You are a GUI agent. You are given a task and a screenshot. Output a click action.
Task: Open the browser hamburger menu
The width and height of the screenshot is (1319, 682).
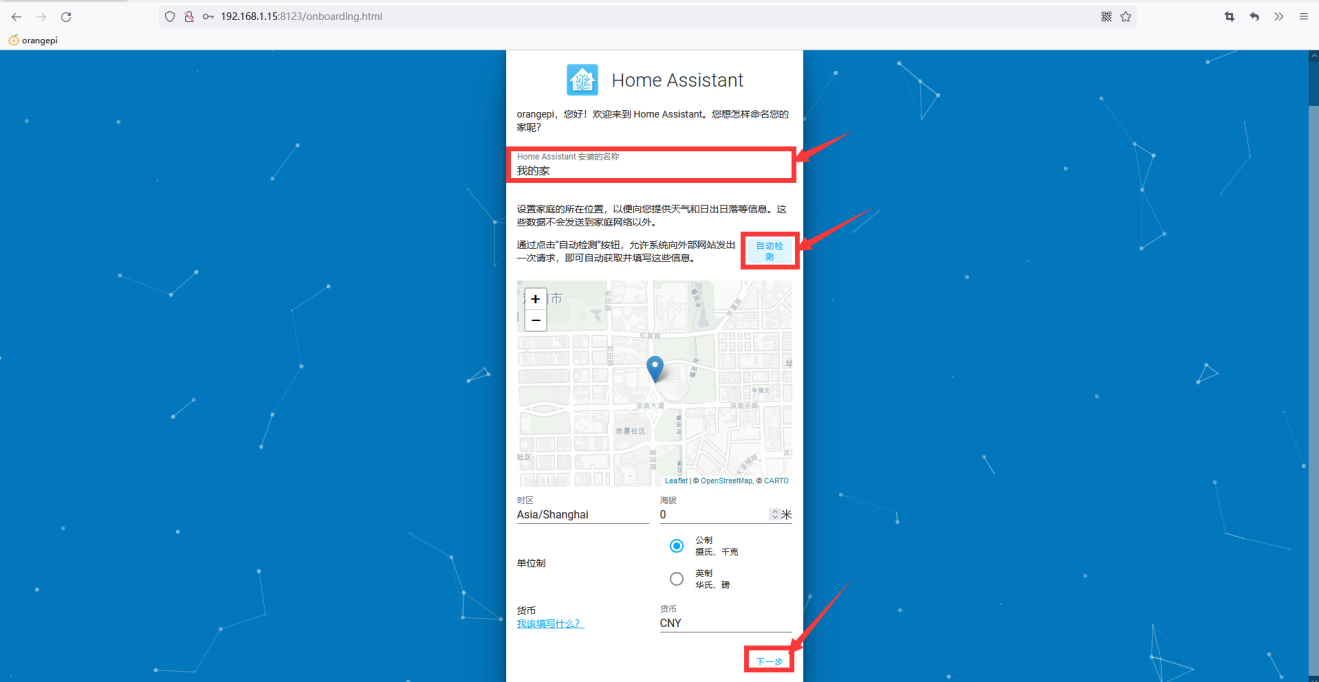pos(1304,17)
